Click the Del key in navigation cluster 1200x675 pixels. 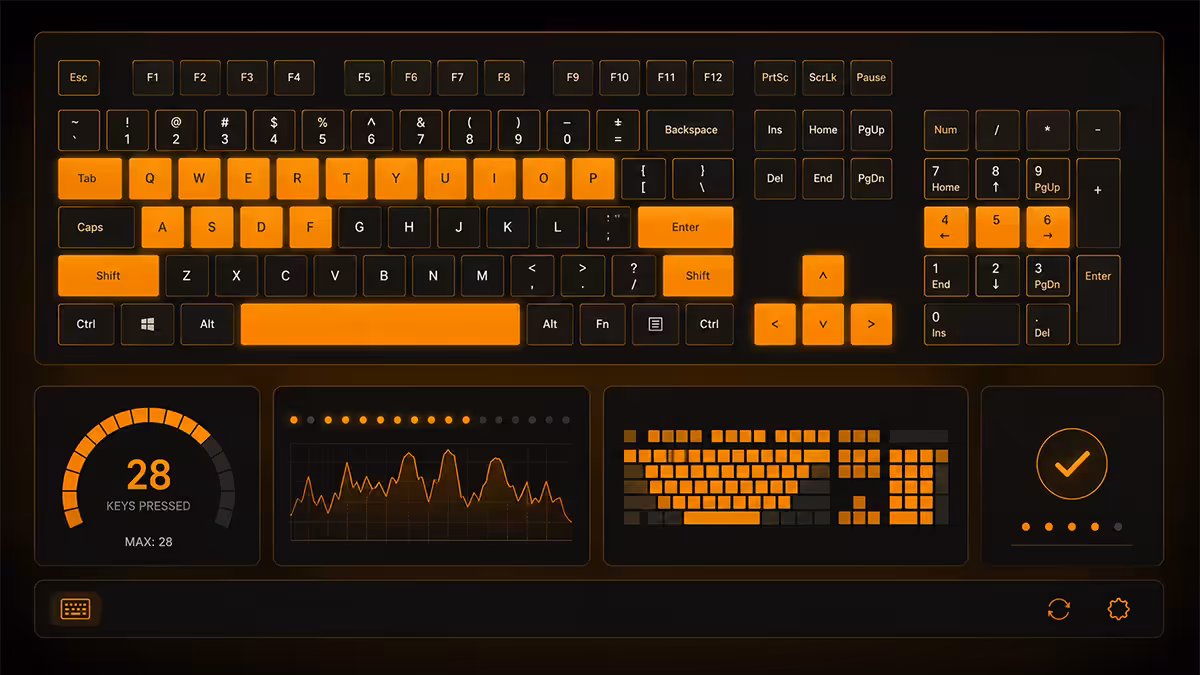point(775,178)
